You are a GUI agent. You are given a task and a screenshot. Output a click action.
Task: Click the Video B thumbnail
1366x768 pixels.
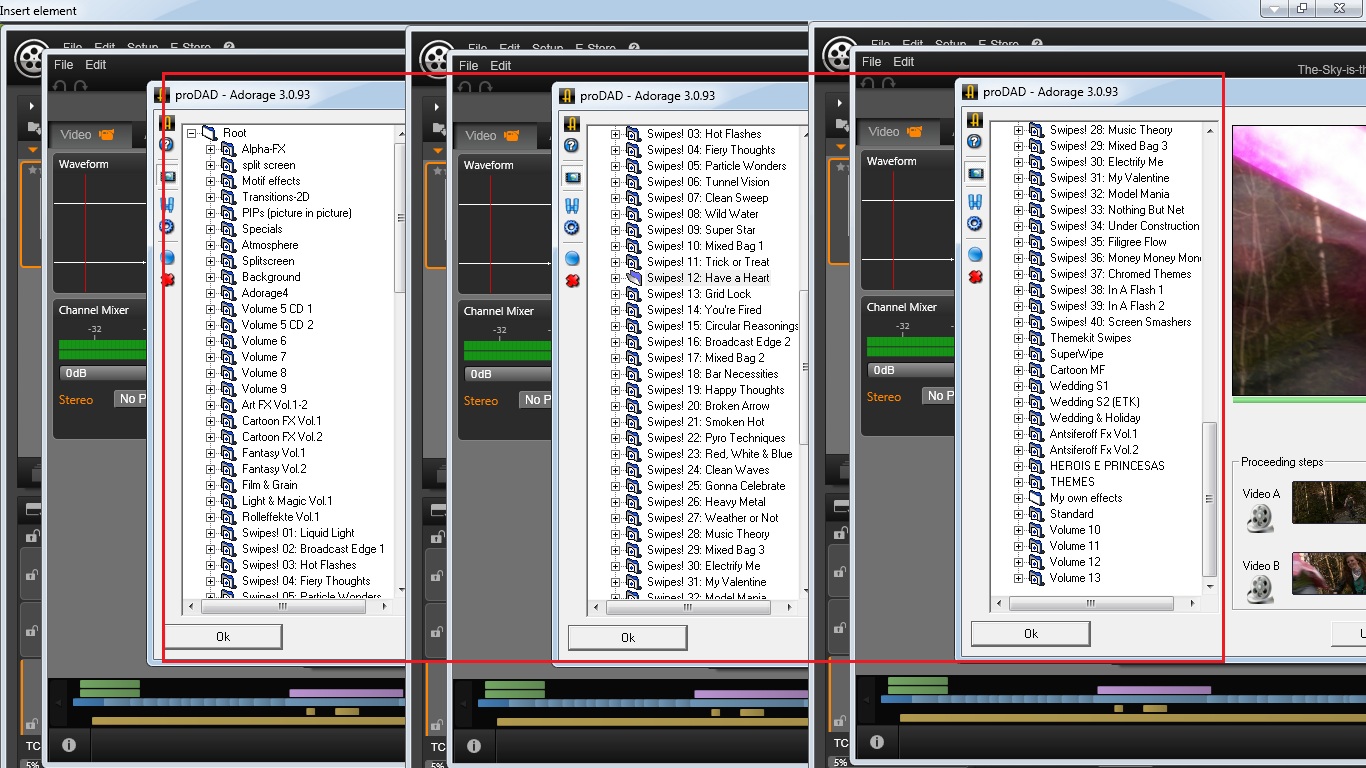pyautogui.click(x=1329, y=573)
